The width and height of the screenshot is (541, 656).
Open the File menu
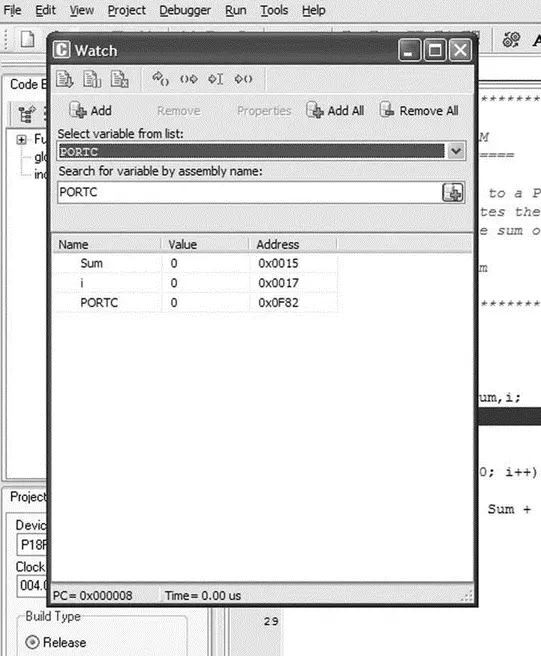[x=12, y=10]
